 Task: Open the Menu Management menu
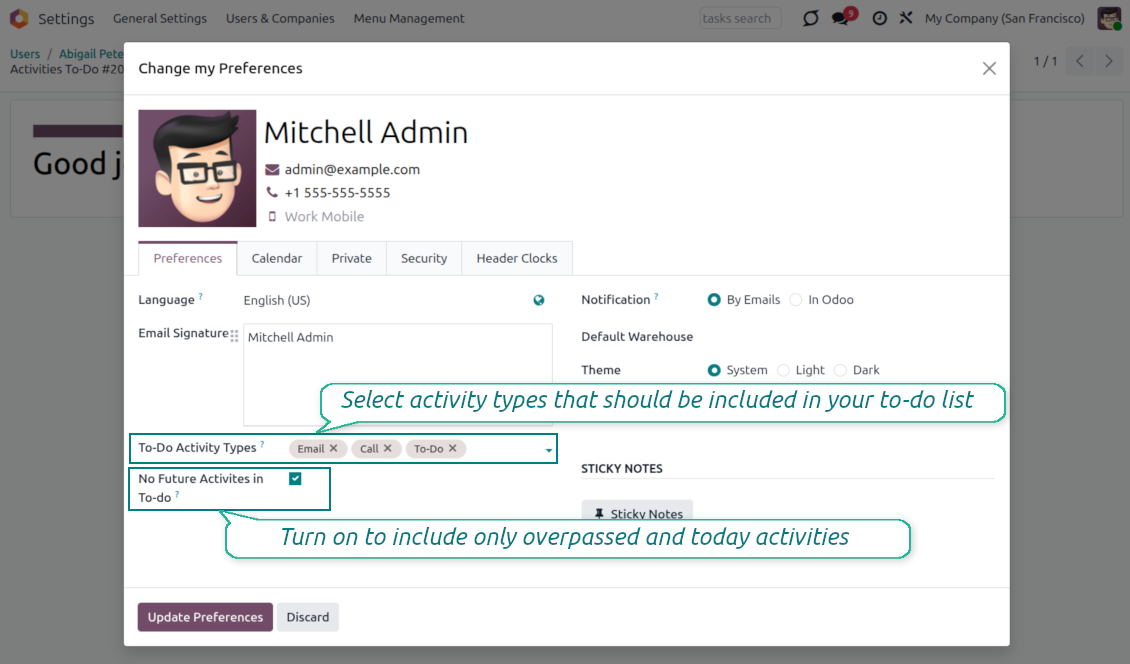click(x=408, y=18)
